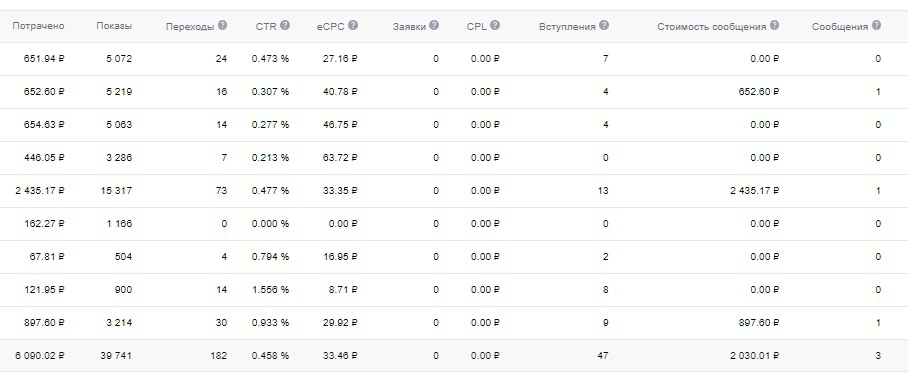Click impressions value 15 317
Screen dimensions: 908x375
coord(116,190)
